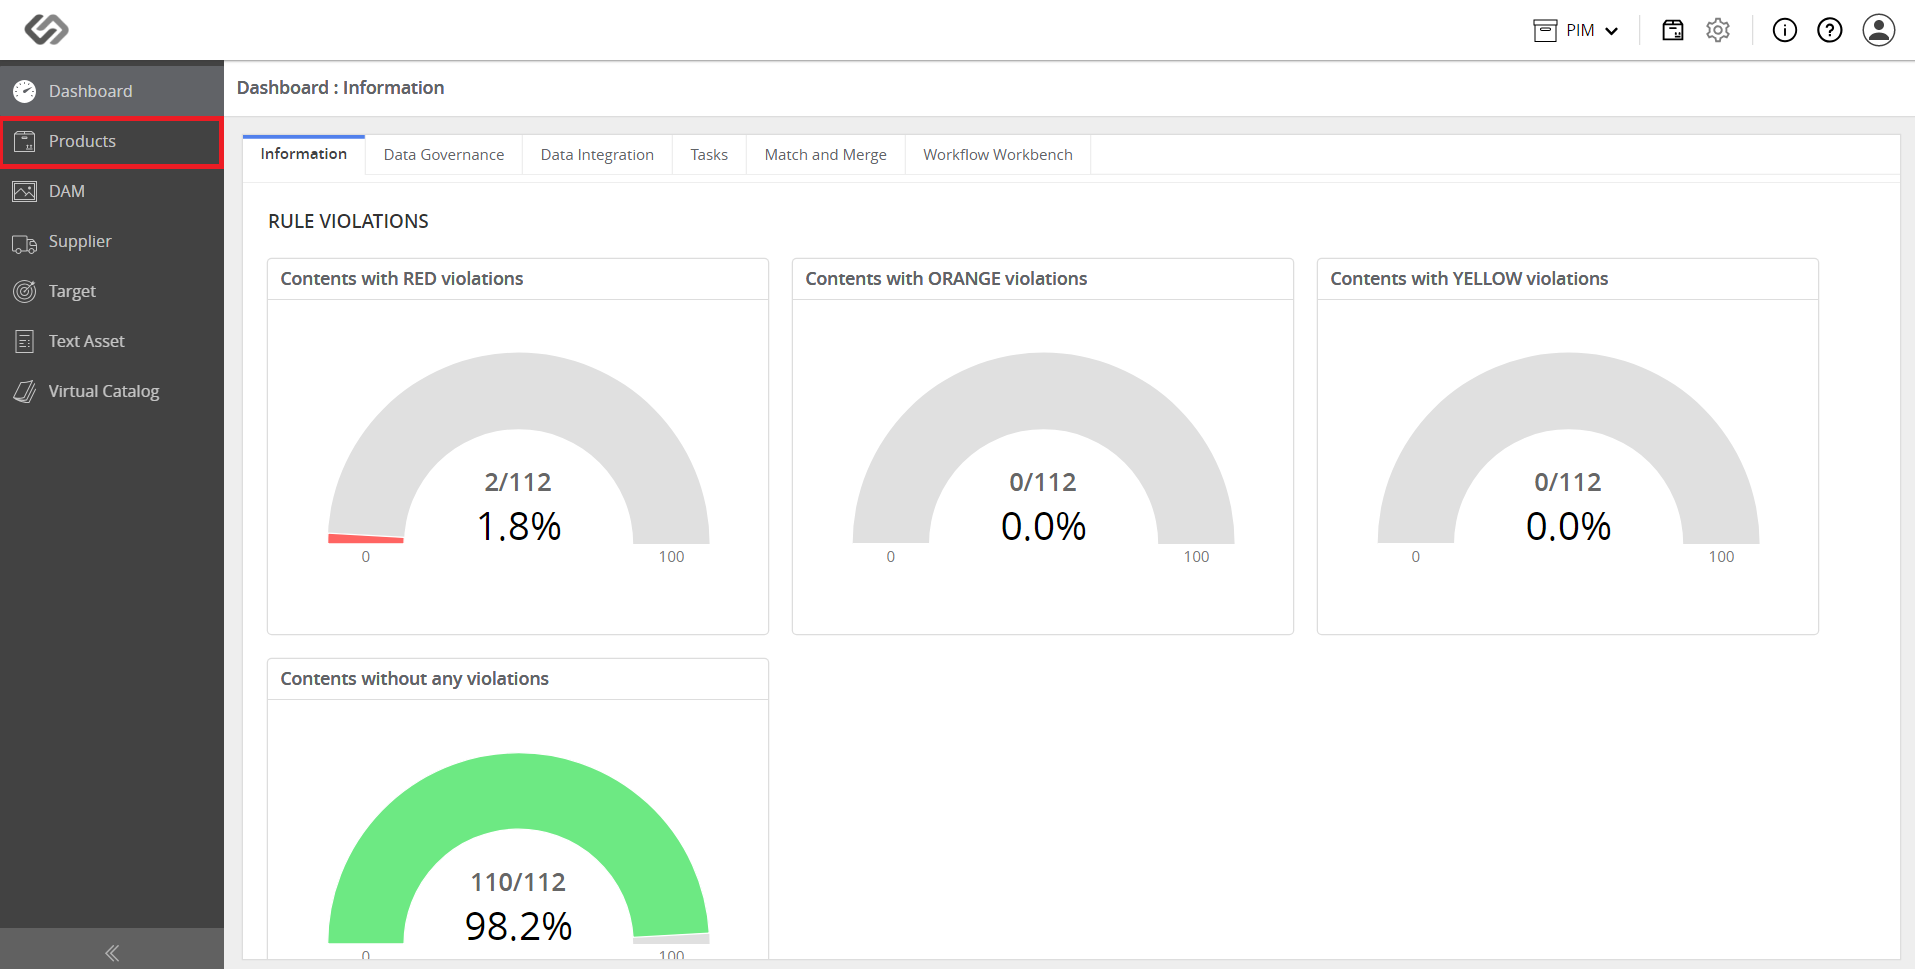
Task: Open Products from sidebar label
Action: tap(82, 141)
